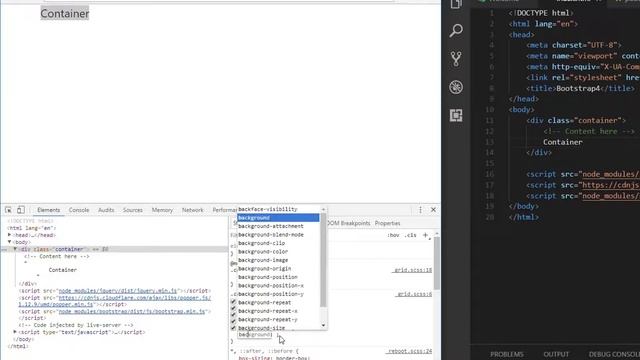Toggle :hov element state button
Screen dimensions: 640x360
click(393, 236)
